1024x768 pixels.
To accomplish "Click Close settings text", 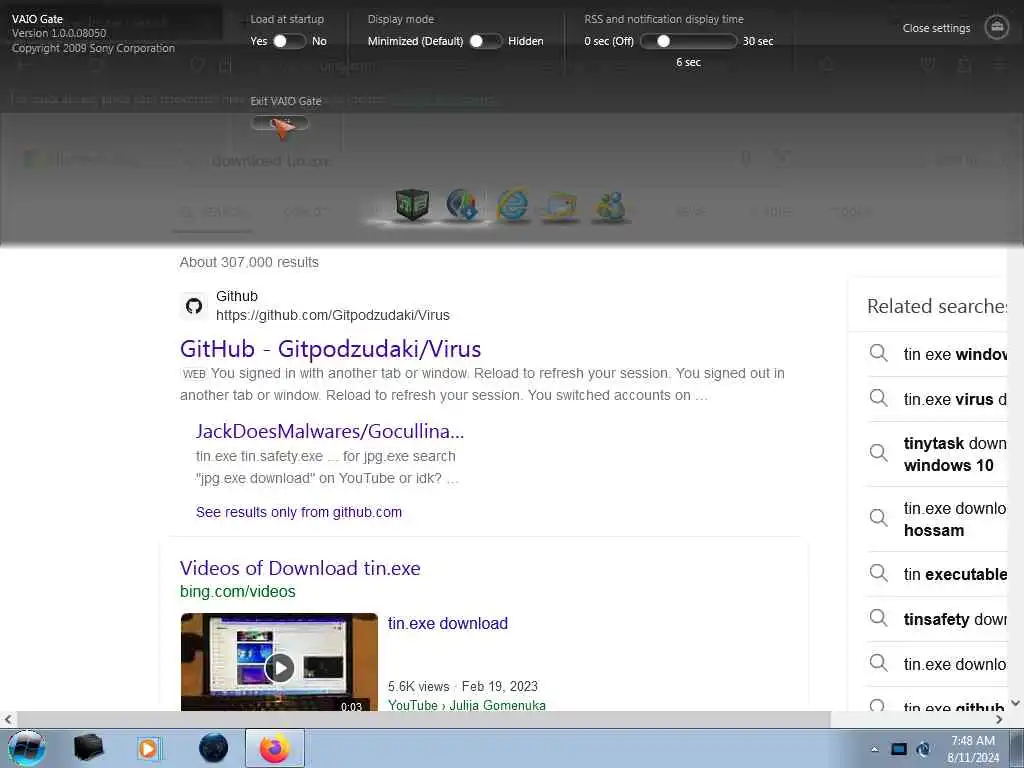I will point(936,28).
